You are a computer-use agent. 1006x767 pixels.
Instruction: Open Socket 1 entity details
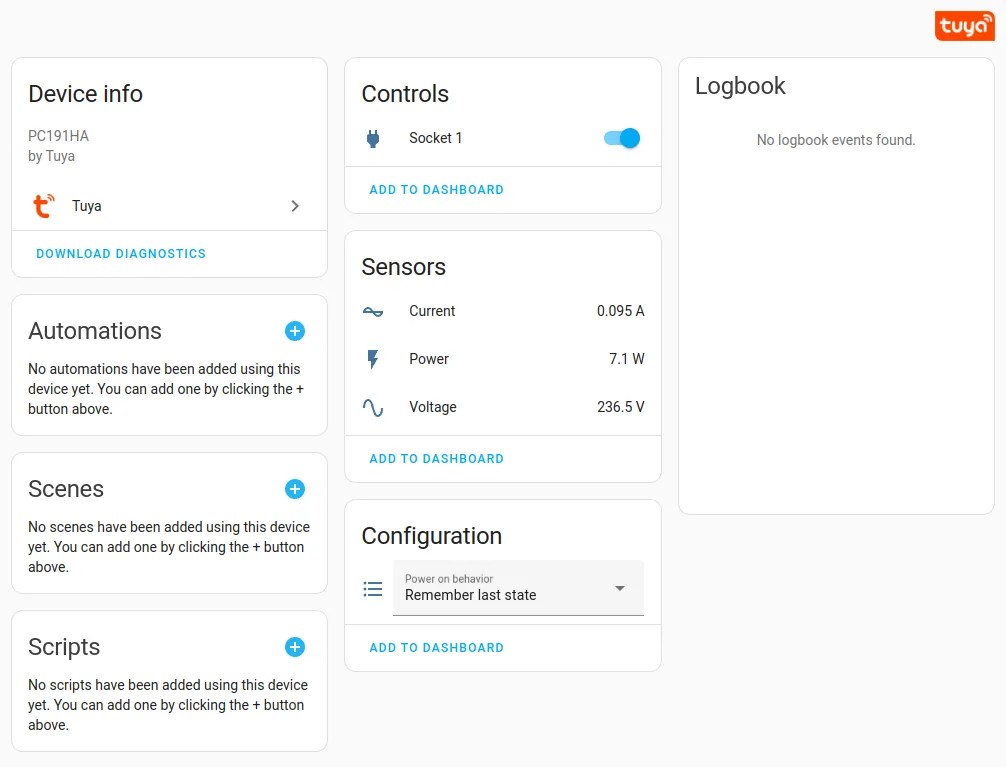[x=435, y=138]
